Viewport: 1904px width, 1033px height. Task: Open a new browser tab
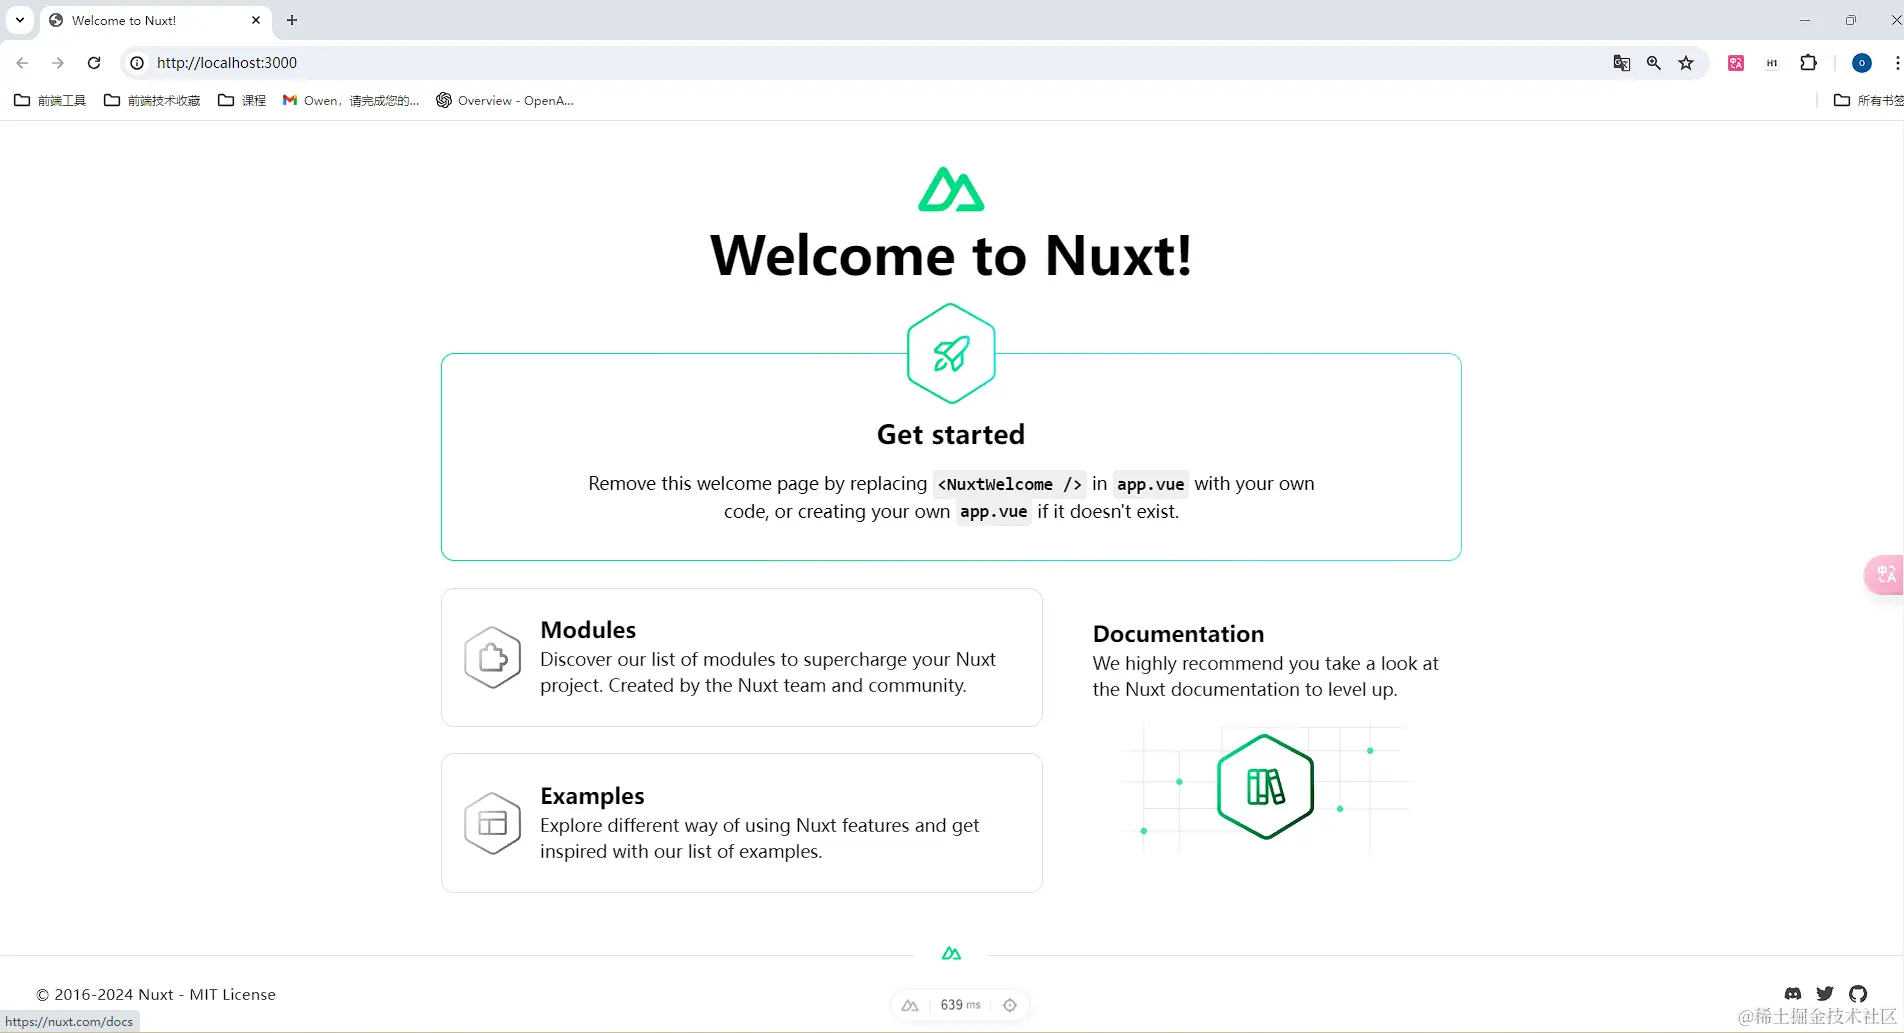292,20
